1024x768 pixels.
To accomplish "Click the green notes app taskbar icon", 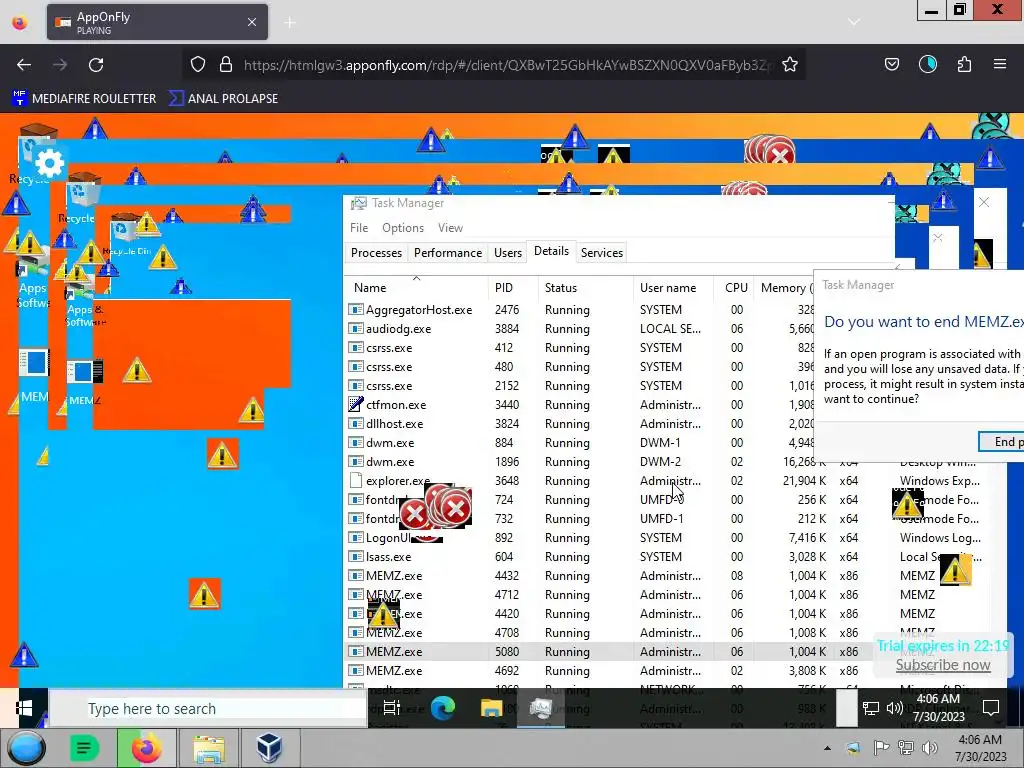I will tap(84, 748).
